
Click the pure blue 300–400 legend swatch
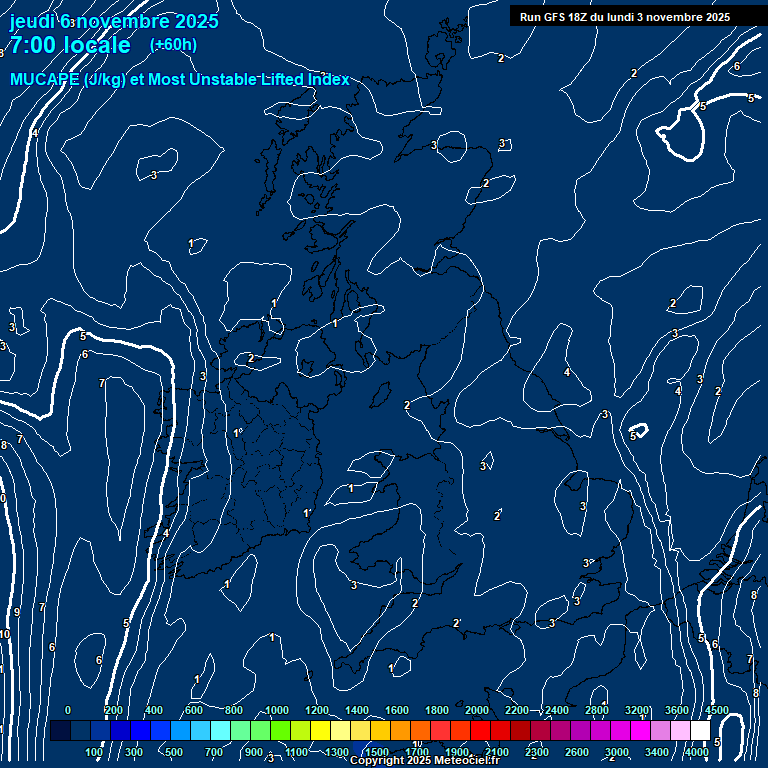coord(141,730)
